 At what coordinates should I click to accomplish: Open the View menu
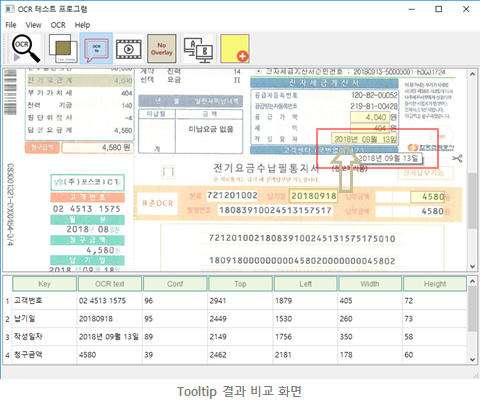33,25
